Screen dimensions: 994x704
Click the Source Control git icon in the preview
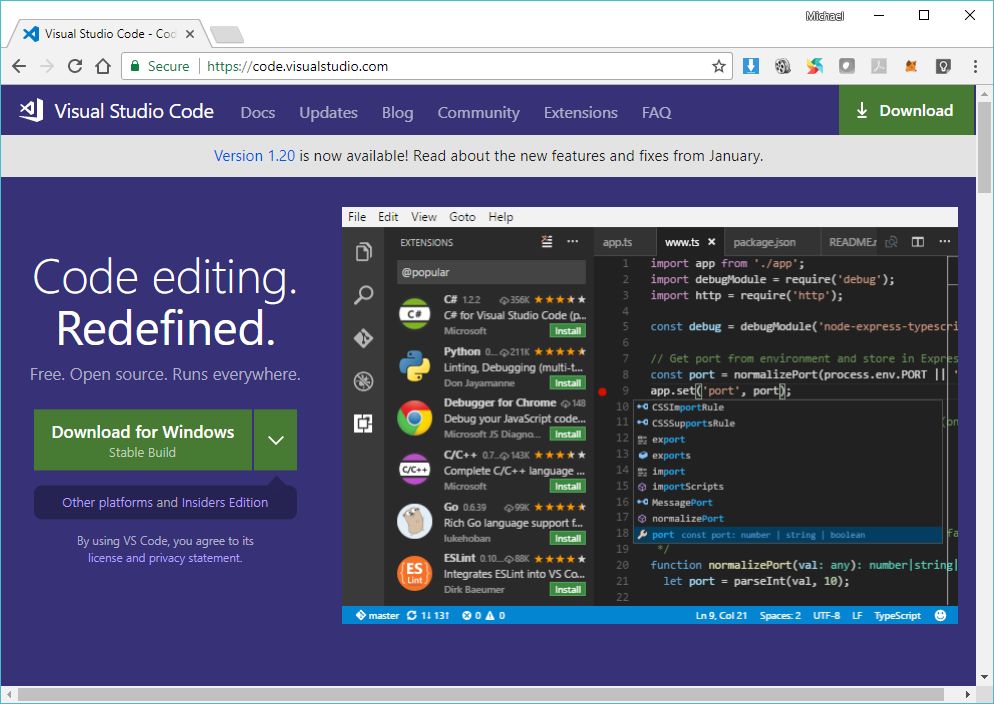tap(363, 338)
